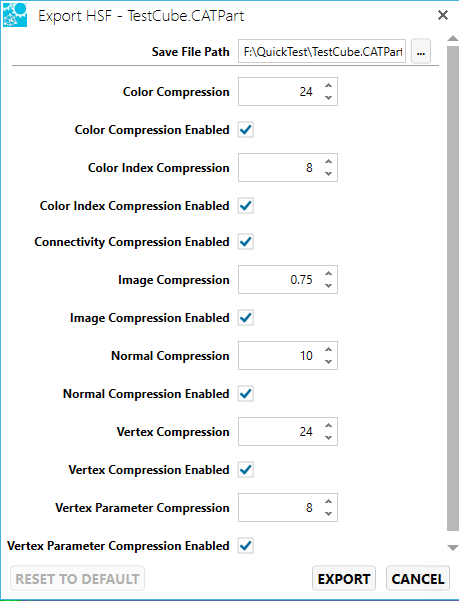This screenshot has width=459, height=601.
Task: Click the app icon in title bar
Action: pyautogui.click(x=15, y=15)
